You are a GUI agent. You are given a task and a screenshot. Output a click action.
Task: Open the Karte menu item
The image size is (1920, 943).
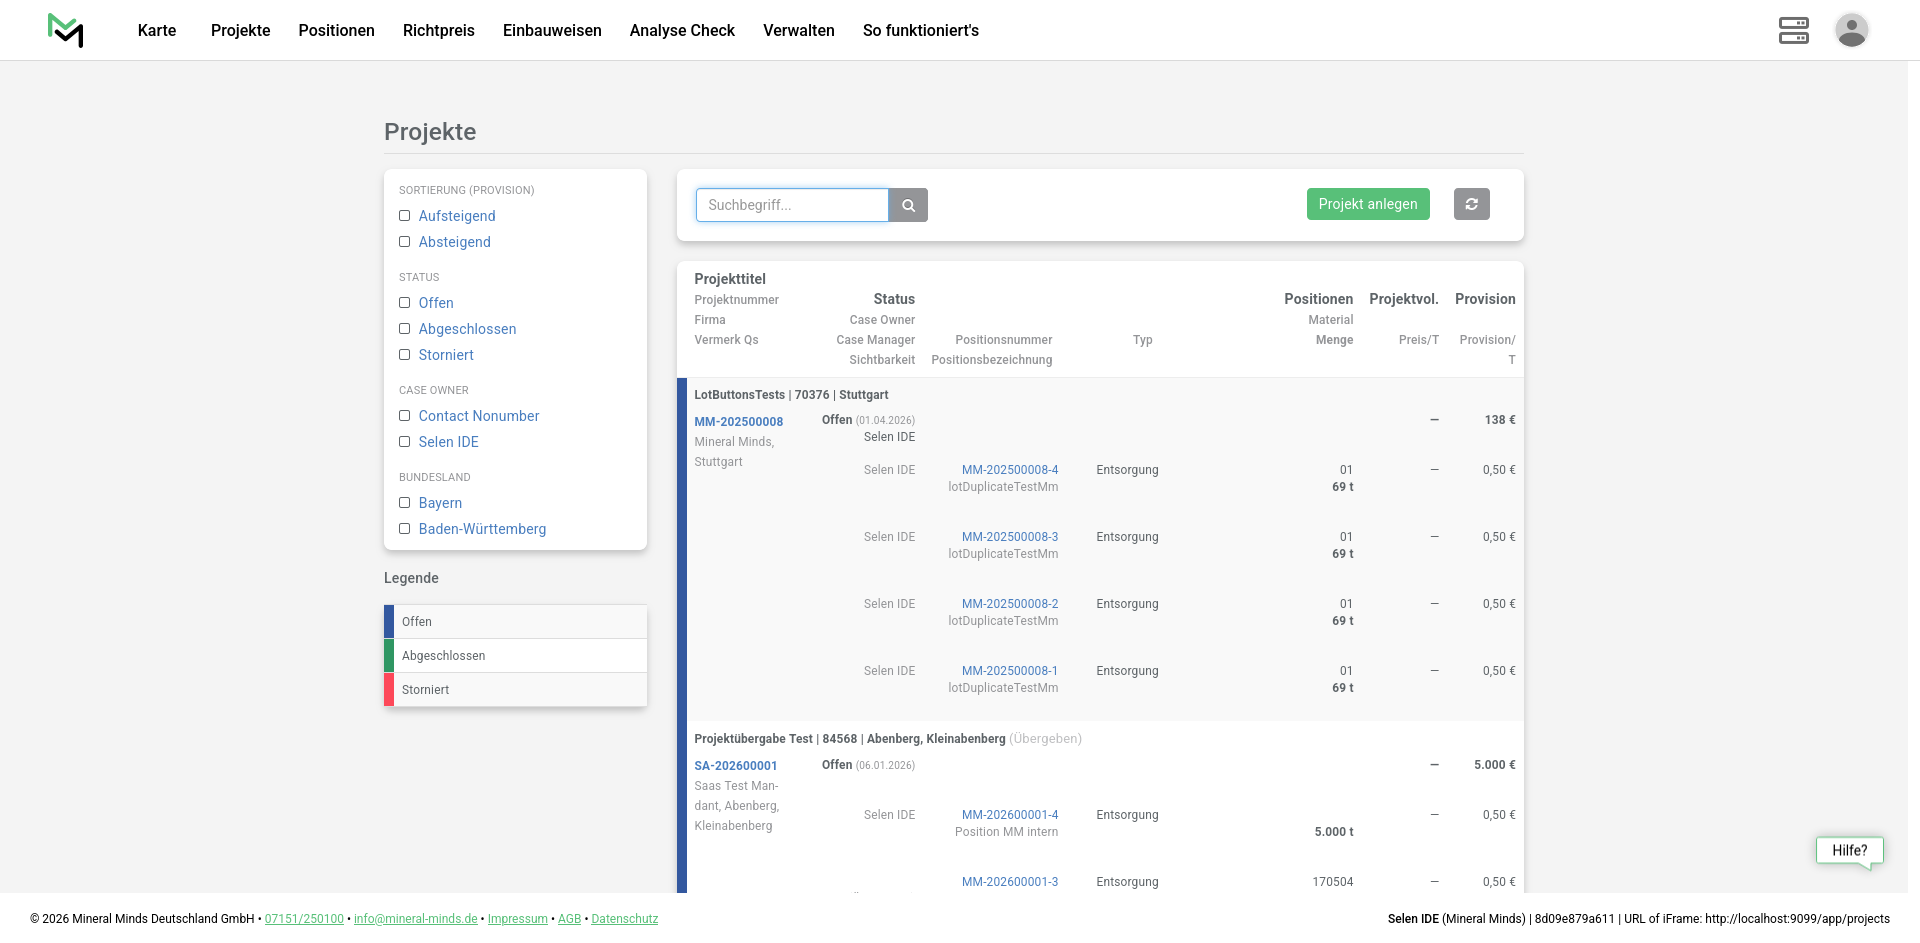[x=157, y=31]
